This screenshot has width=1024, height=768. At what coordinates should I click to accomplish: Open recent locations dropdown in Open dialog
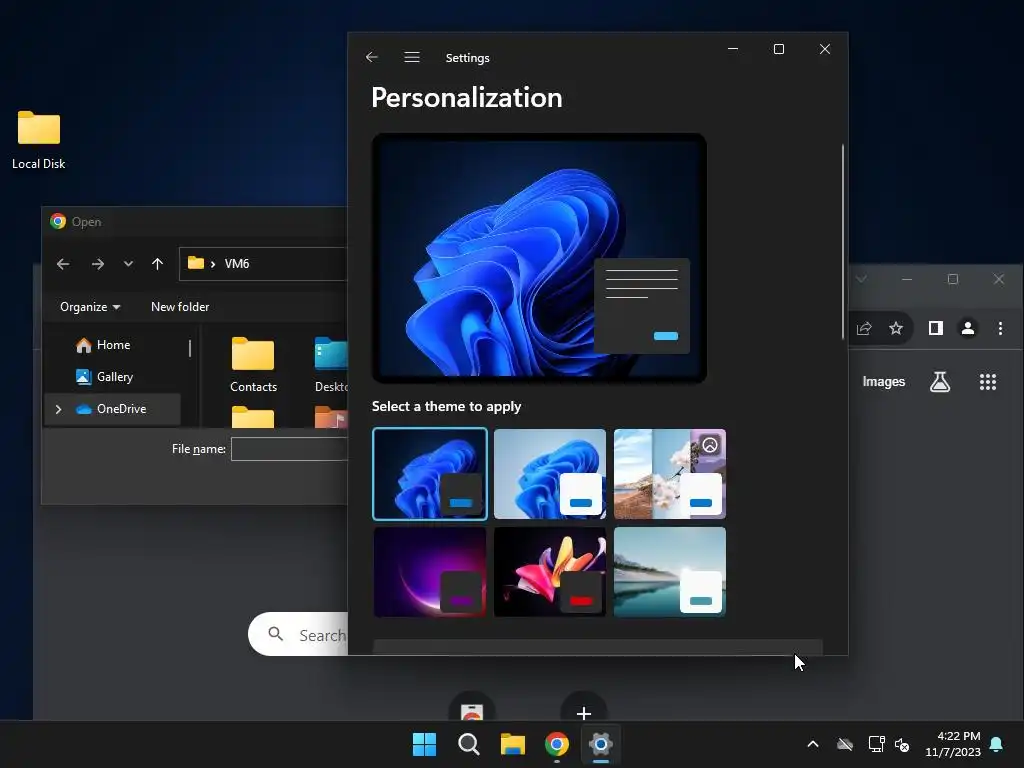coord(128,264)
